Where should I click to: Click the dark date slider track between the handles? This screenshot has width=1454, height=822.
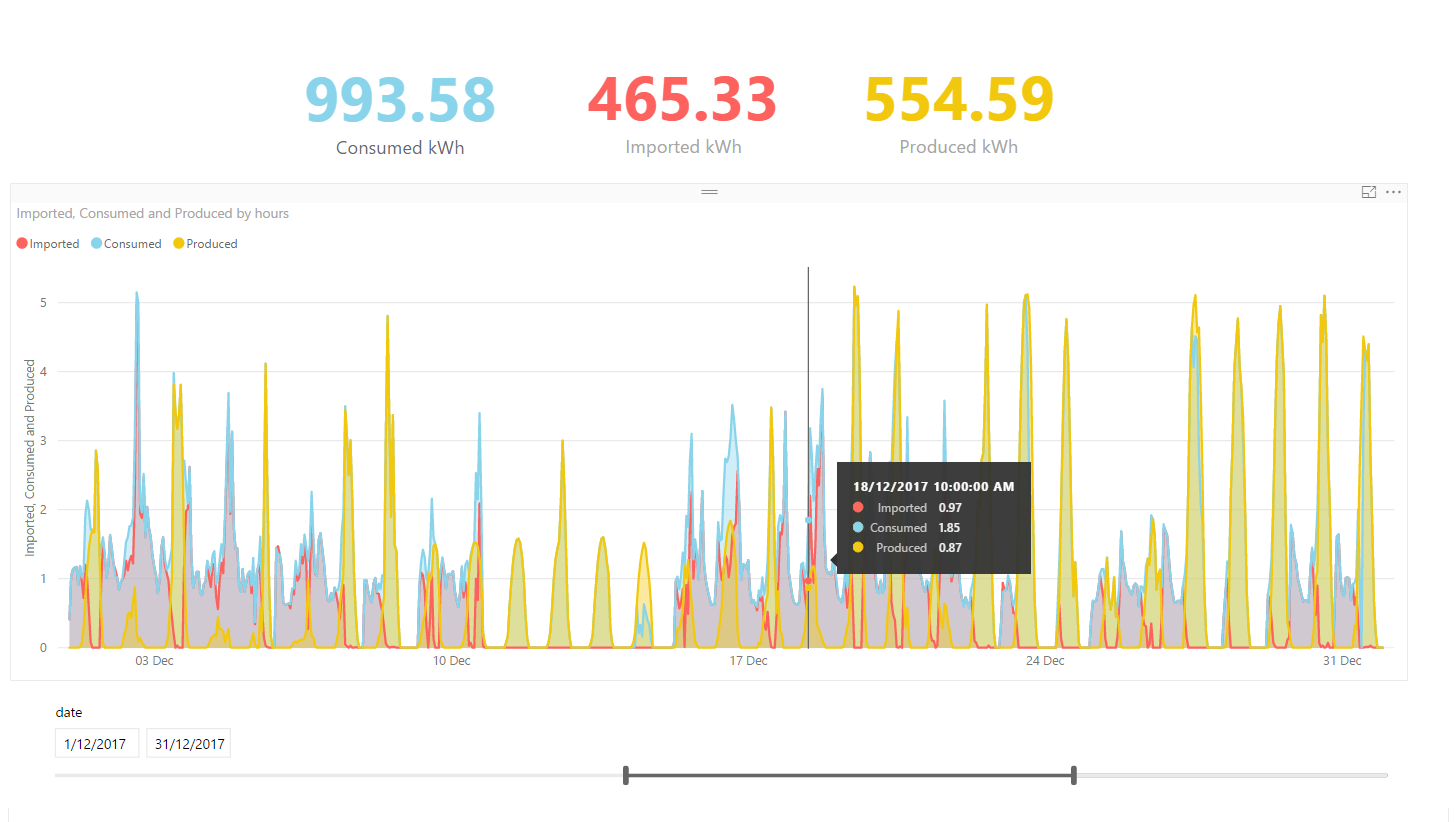click(850, 775)
